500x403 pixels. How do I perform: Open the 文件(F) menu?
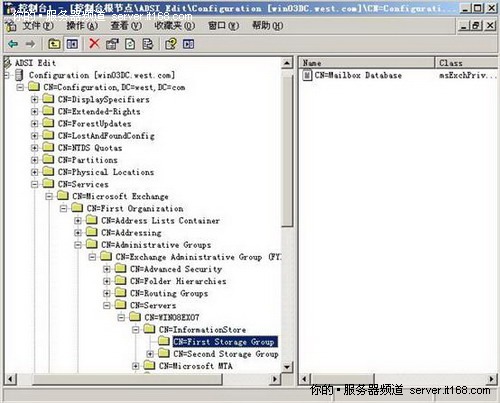[38, 26]
